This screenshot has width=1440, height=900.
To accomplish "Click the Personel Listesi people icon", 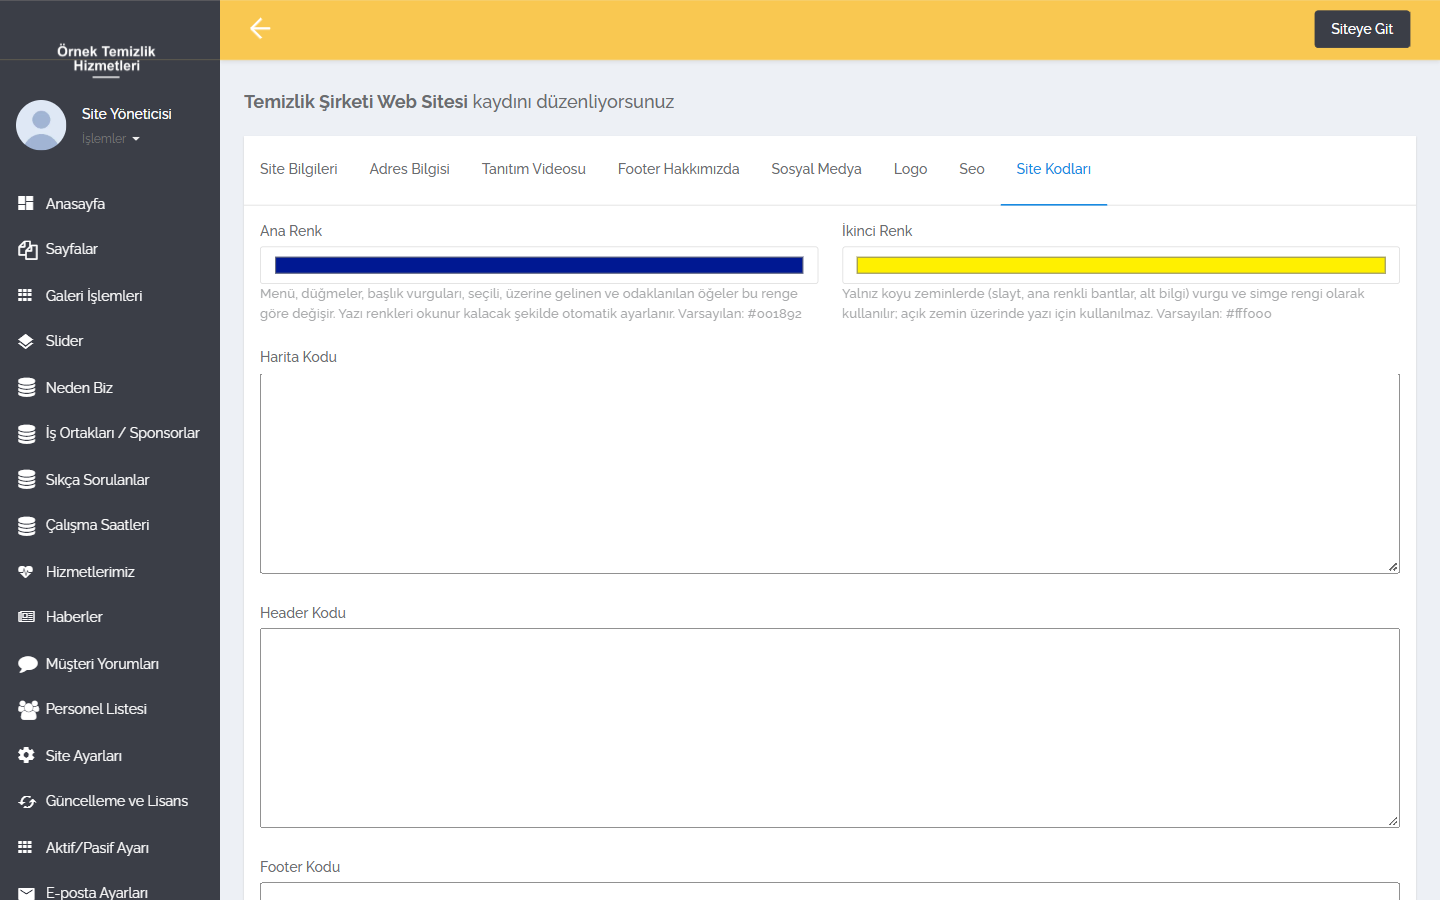I will point(28,709).
